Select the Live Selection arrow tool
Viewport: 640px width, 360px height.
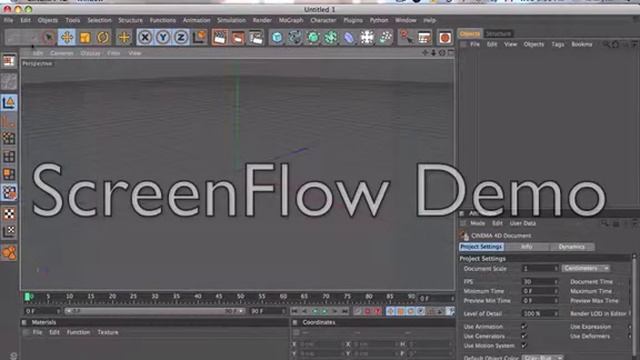[x=49, y=38]
